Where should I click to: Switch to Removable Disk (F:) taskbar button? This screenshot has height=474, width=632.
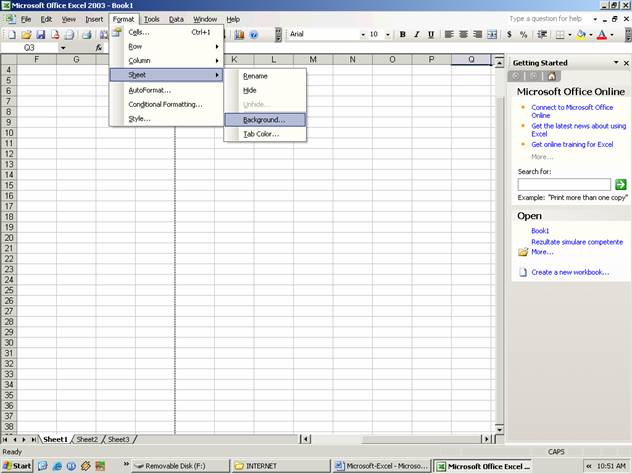181,466
